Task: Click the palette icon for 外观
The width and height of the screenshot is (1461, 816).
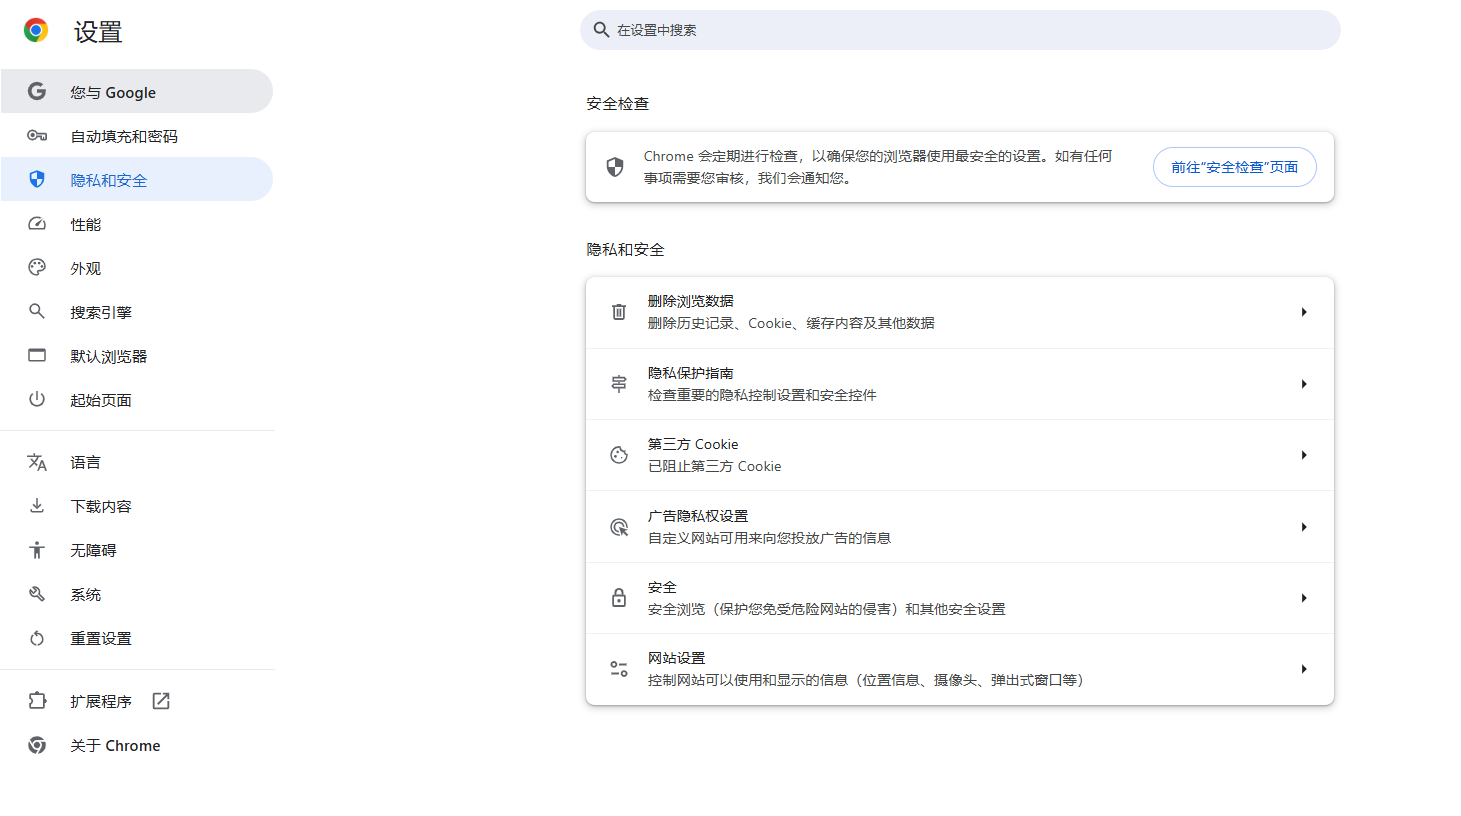Action: 37,267
